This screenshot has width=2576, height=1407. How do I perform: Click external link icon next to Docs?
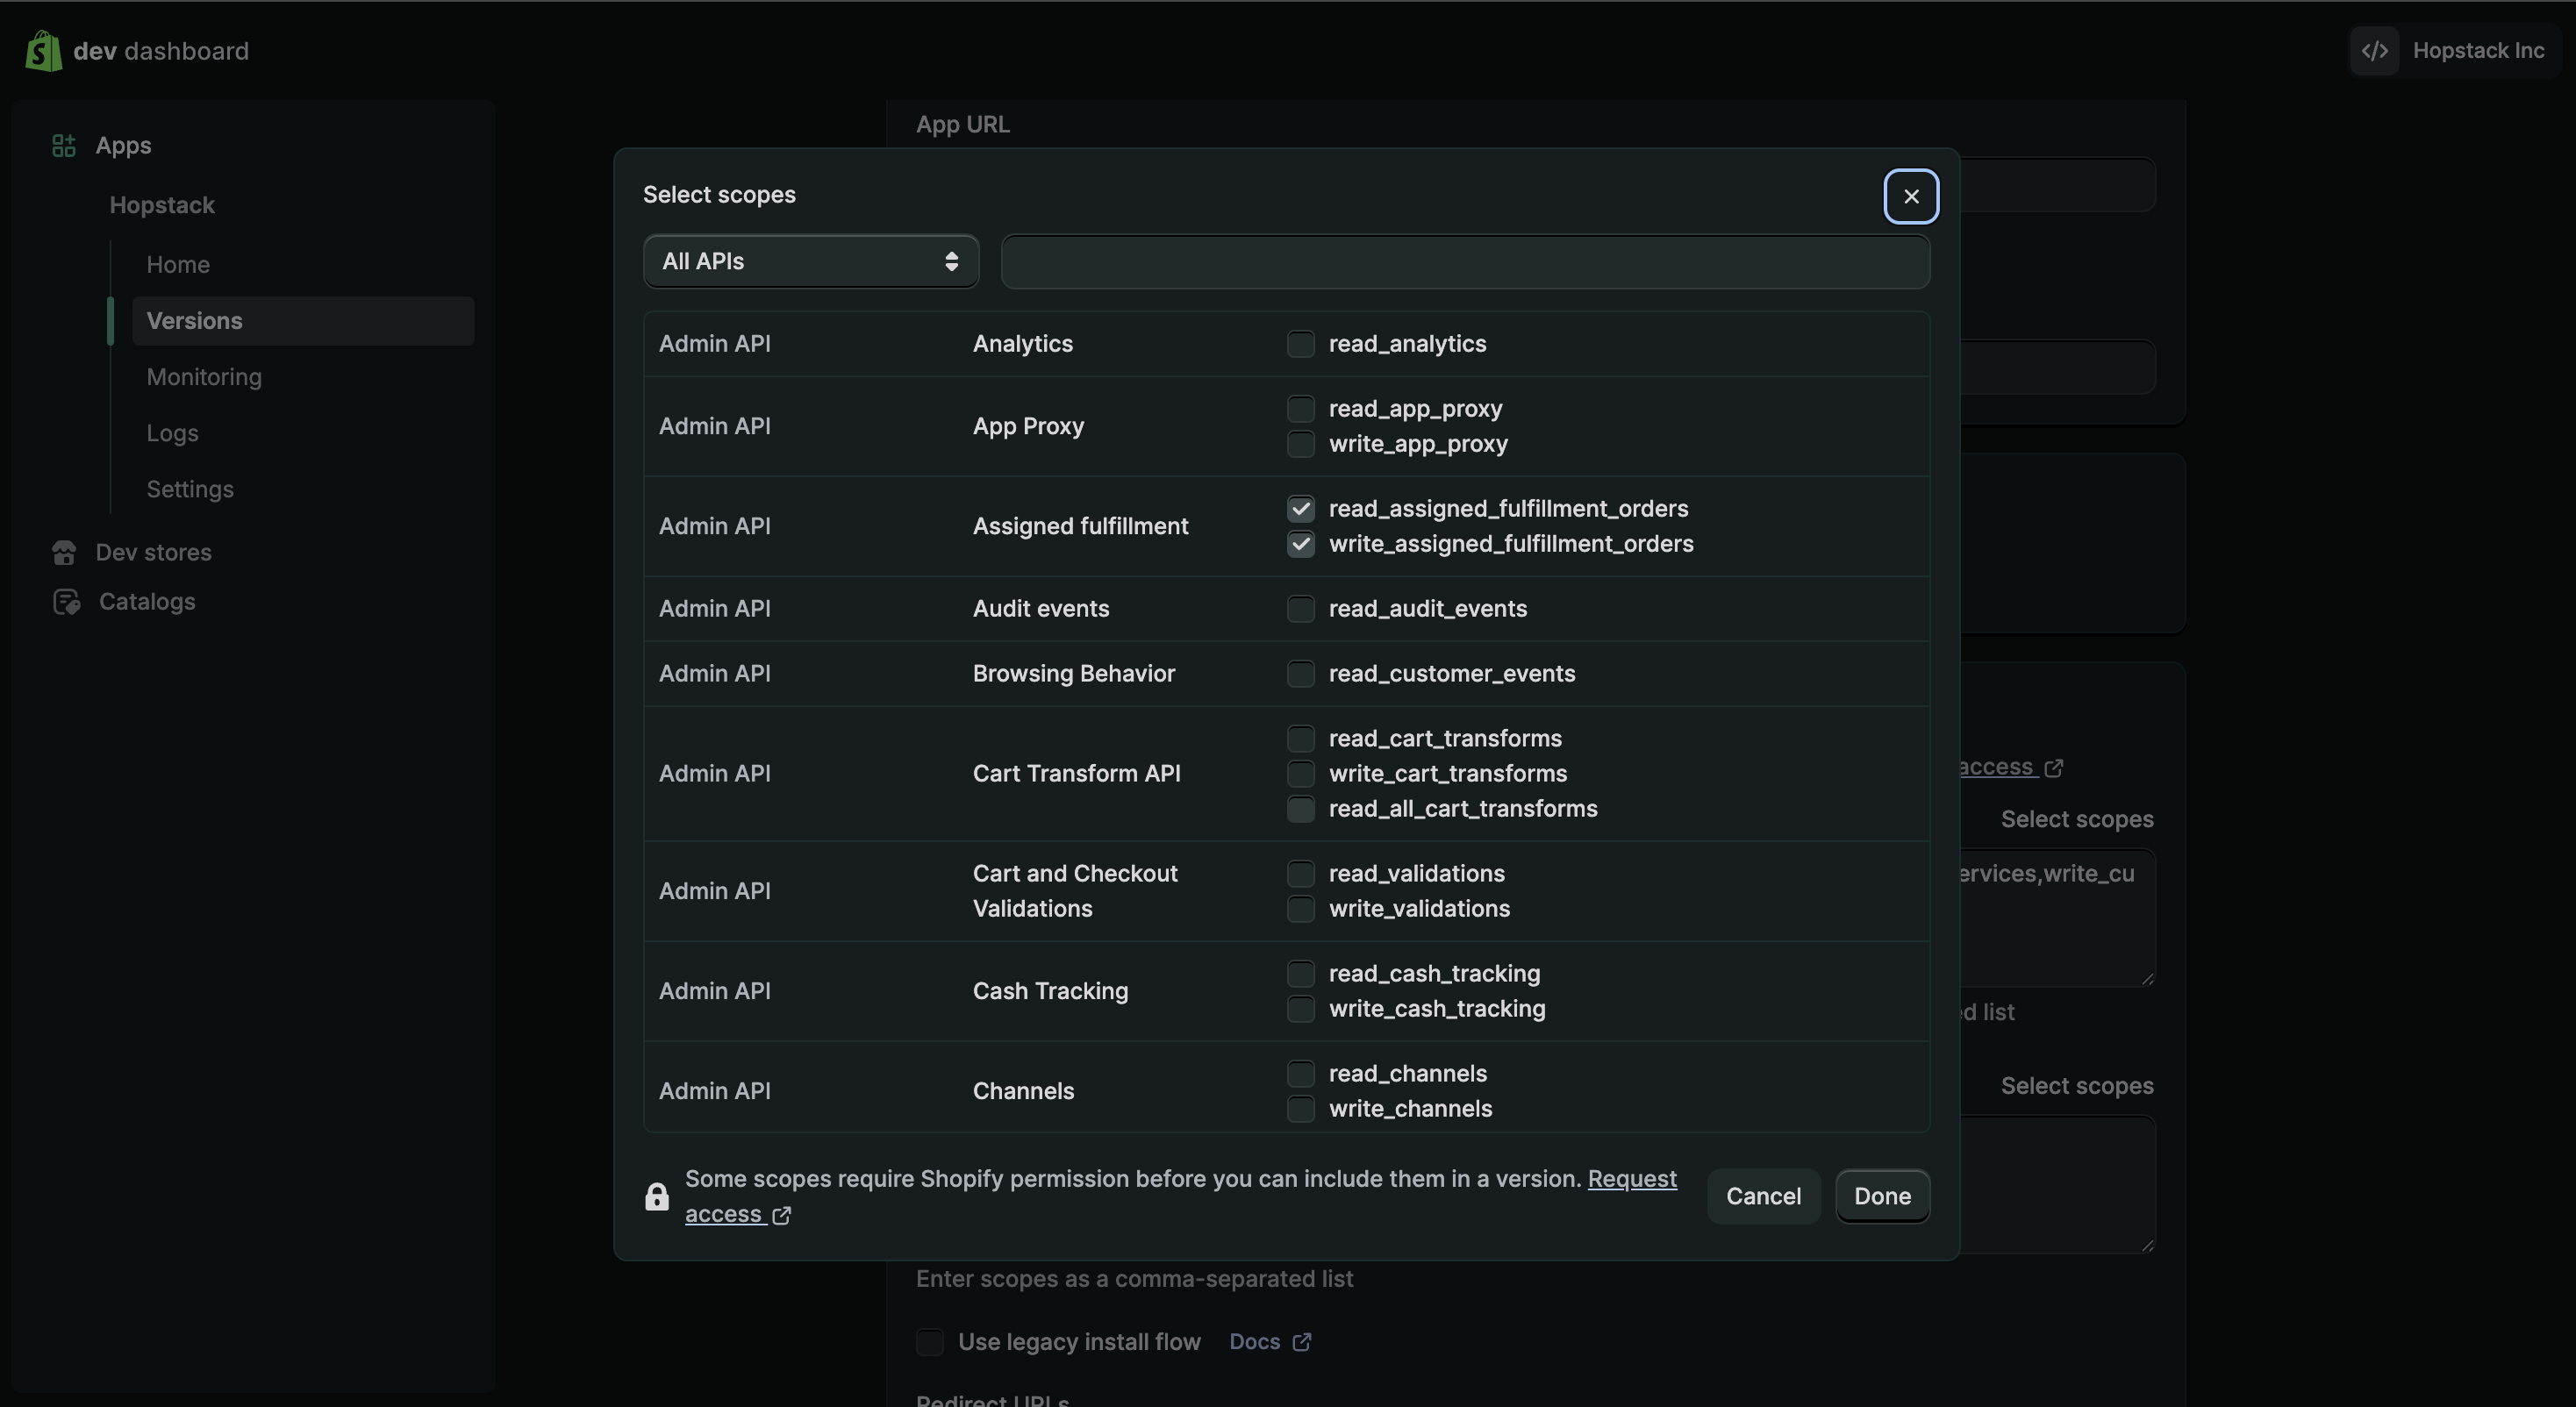(x=1301, y=1342)
